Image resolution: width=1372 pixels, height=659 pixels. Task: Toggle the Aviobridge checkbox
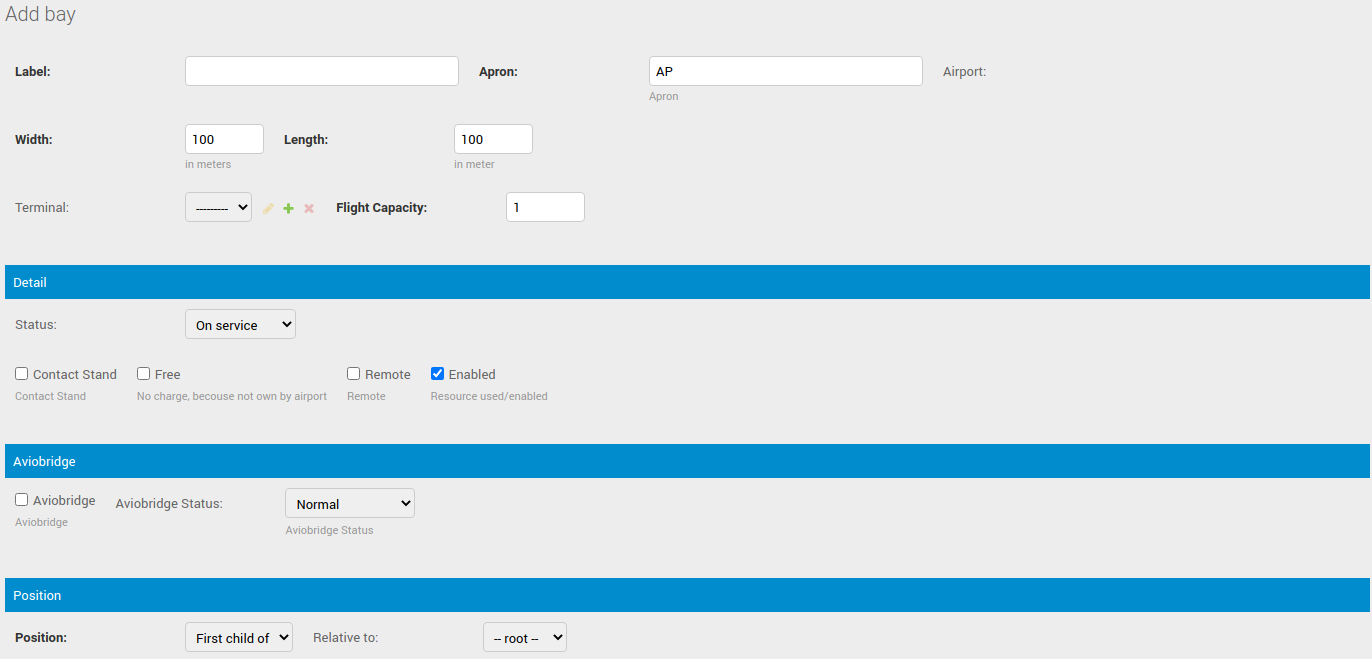click(22, 500)
